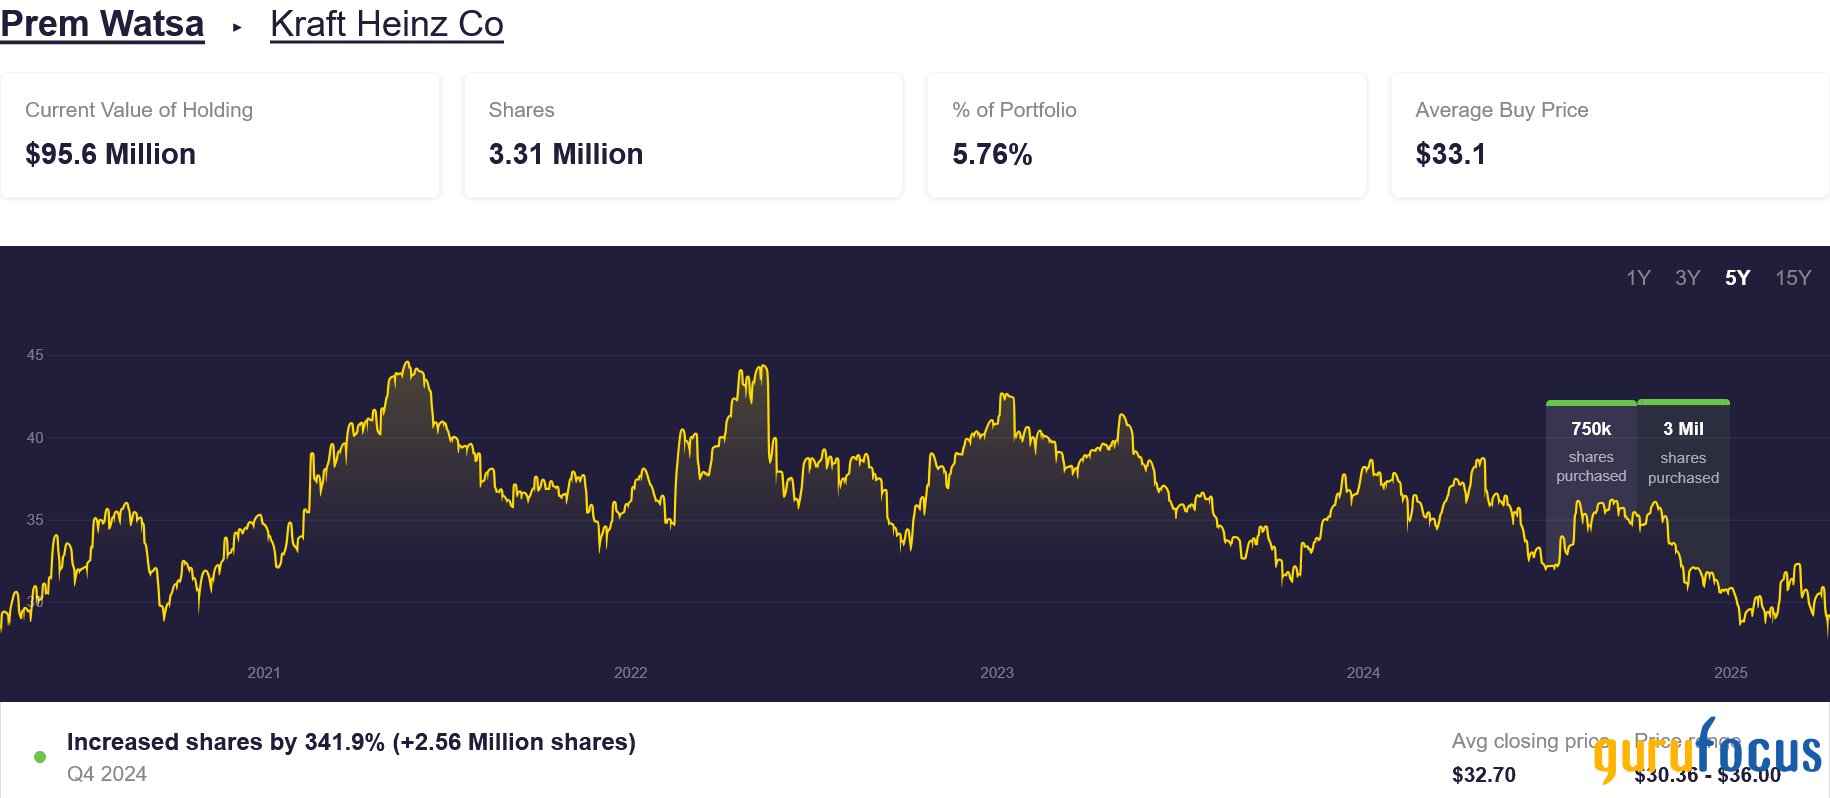The image size is (1830, 798).
Task: Open the Prem Watsa guru link
Action: [102, 24]
